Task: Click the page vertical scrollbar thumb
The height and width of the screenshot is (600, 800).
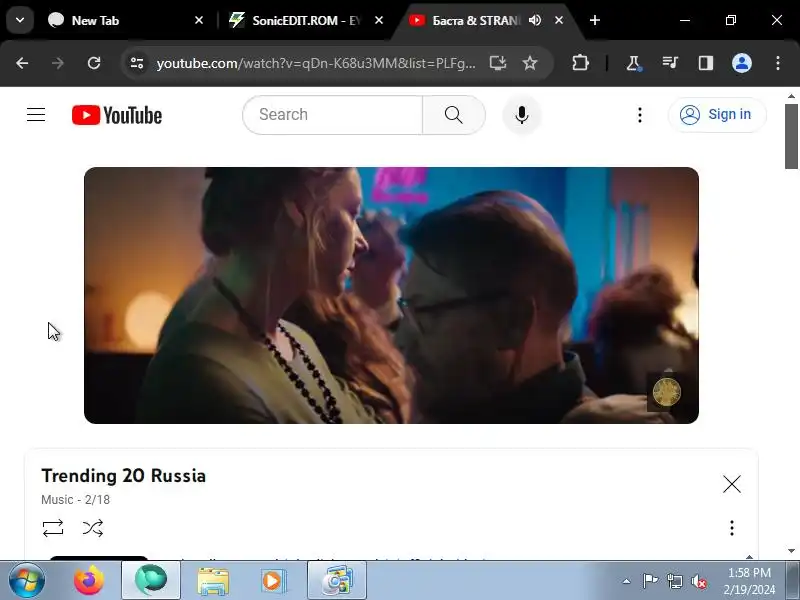Action: tap(791, 136)
